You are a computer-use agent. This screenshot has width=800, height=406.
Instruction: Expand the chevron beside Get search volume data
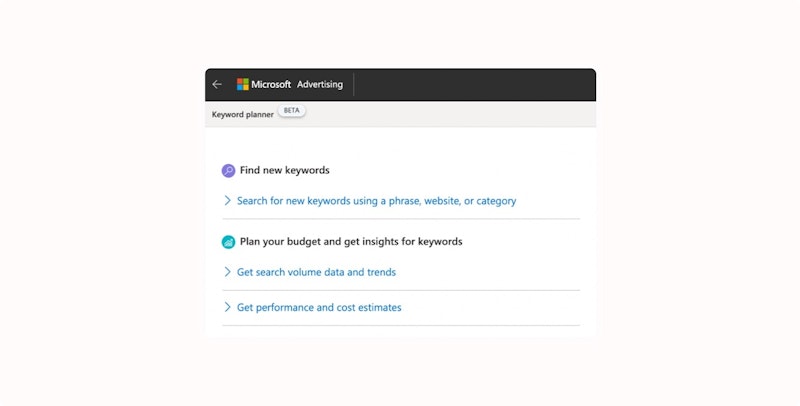(x=228, y=272)
